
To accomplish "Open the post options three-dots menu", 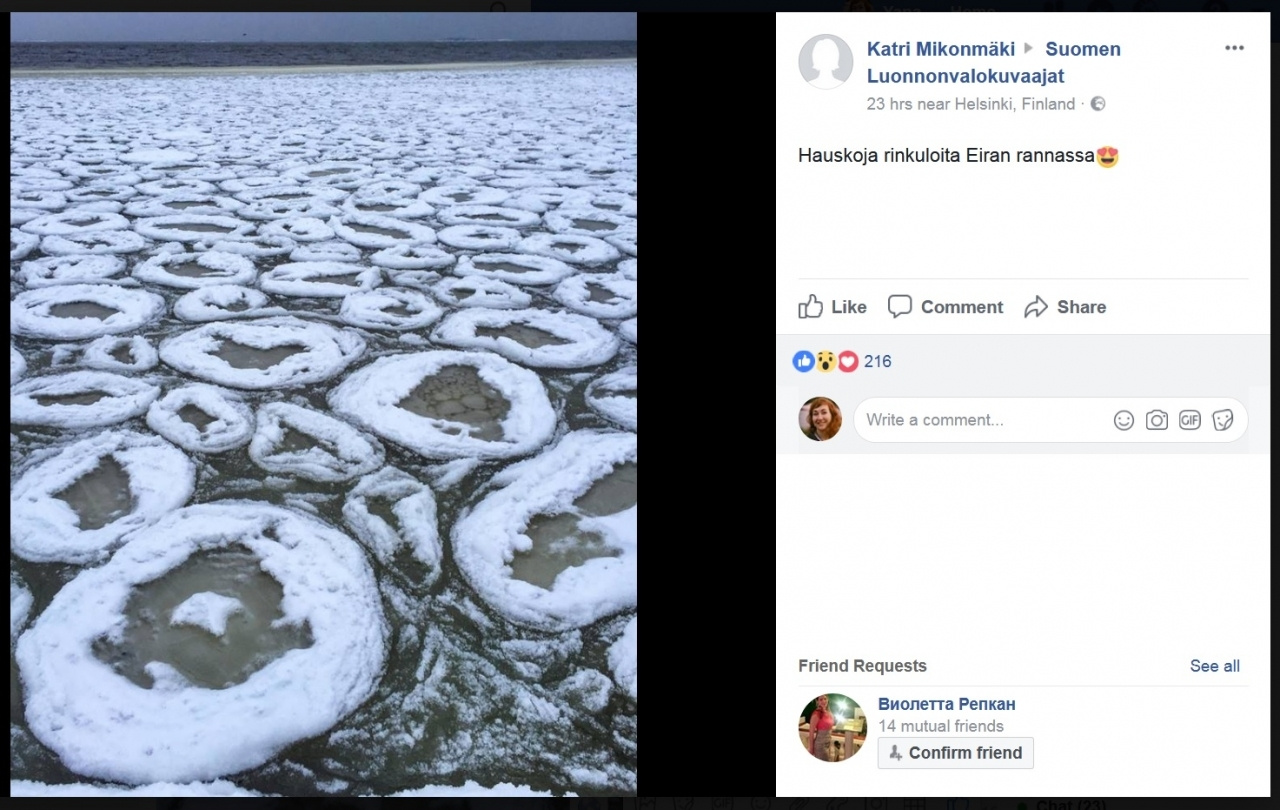I will (1235, 48).
